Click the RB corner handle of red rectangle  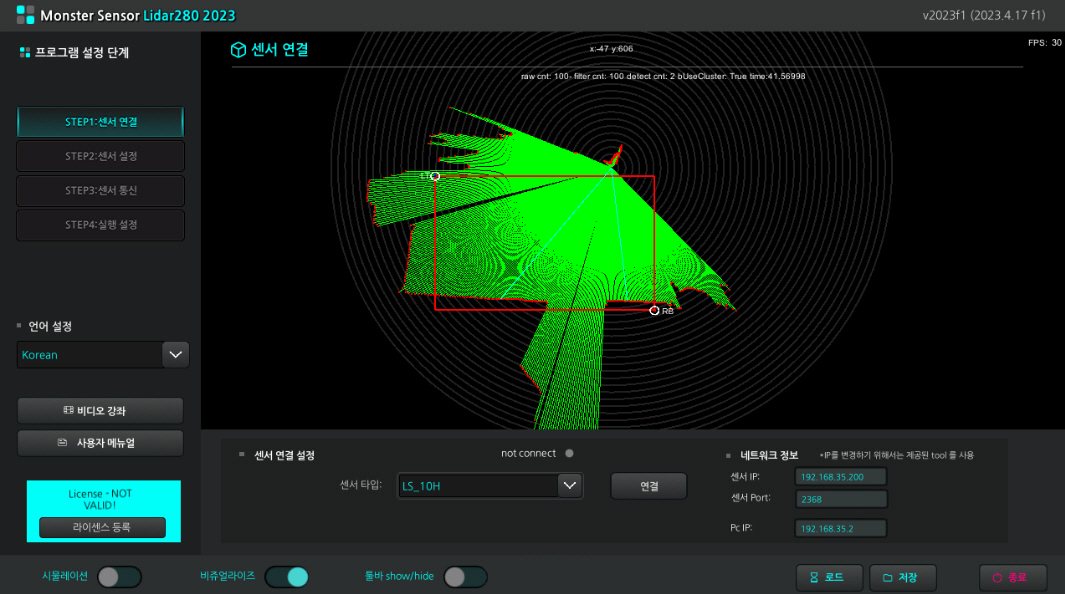[654, 310]
